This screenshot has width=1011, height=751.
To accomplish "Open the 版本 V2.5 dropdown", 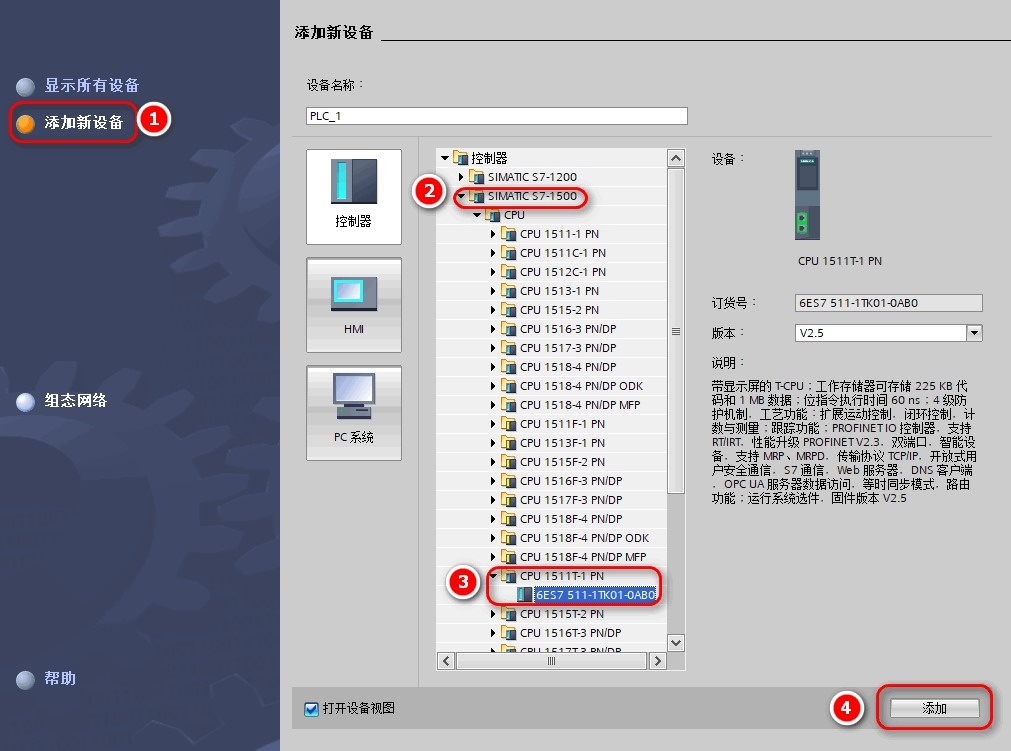I will click(974, 333).
